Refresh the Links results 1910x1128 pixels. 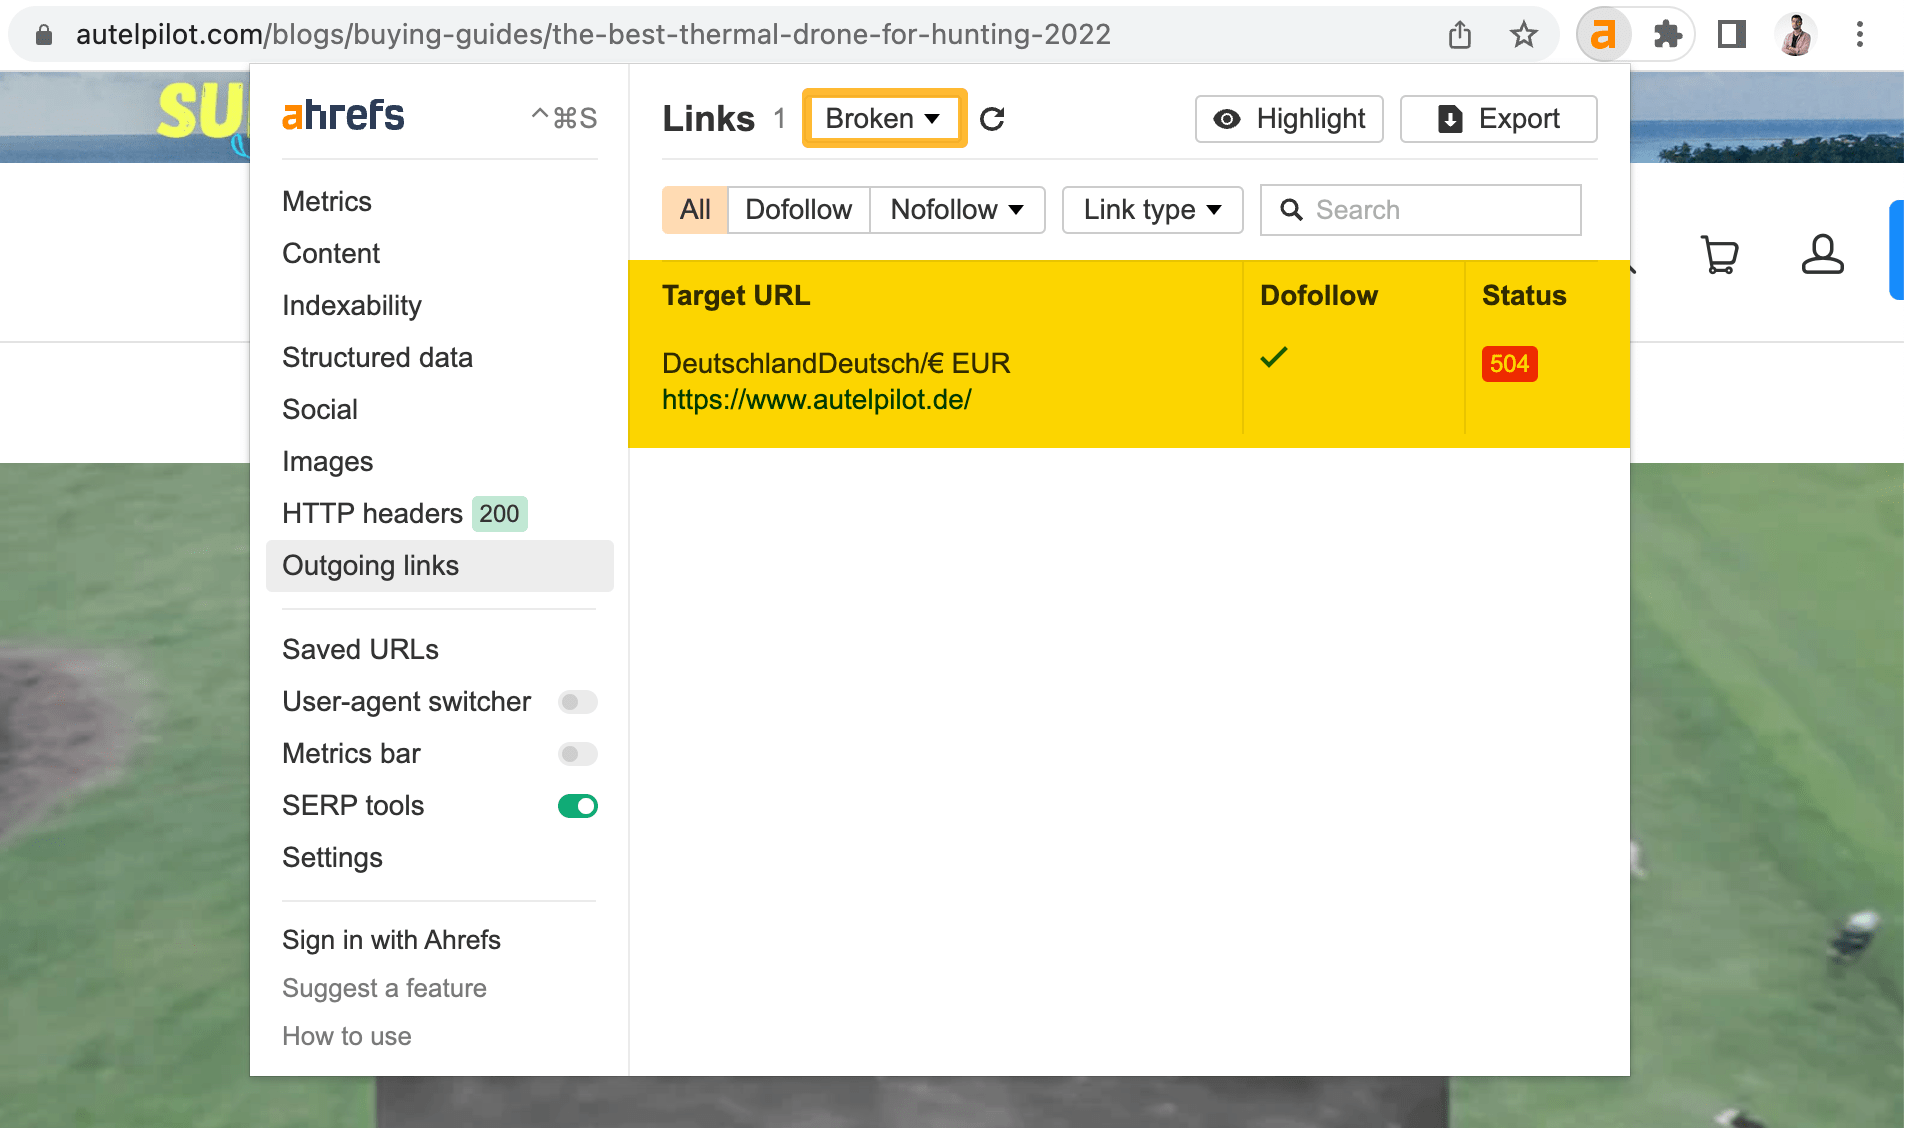coord(993,119)
